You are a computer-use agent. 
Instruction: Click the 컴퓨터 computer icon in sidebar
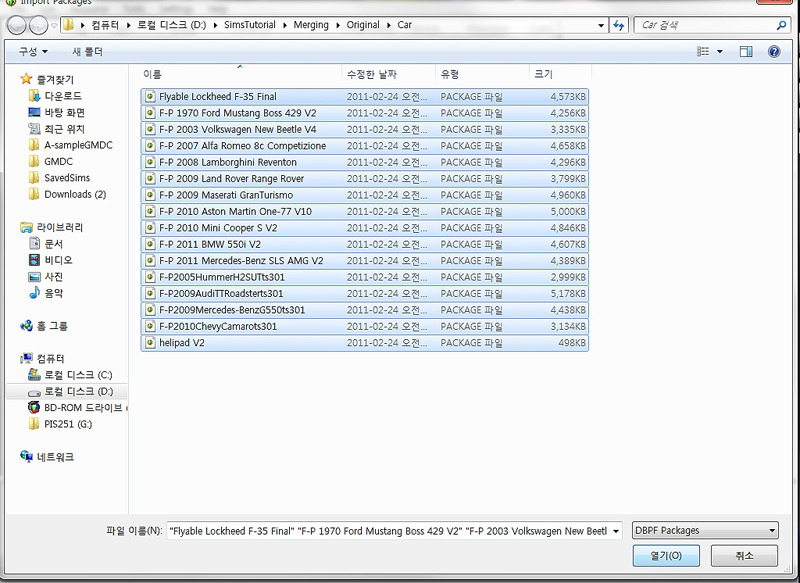[x=26, y=359]
